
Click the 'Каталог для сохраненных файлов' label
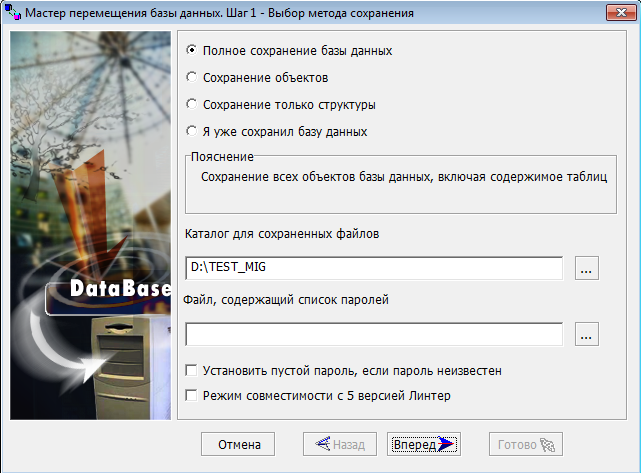[x=282, y=234]
